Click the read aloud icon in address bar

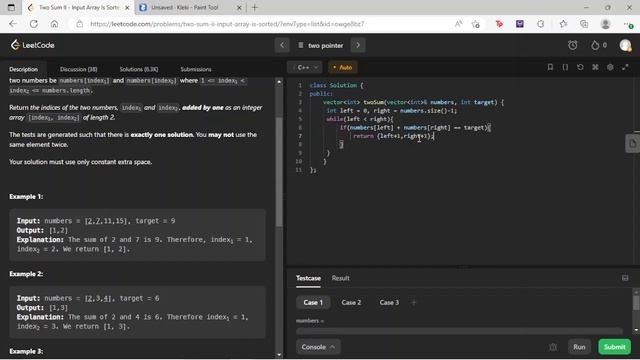458,24
